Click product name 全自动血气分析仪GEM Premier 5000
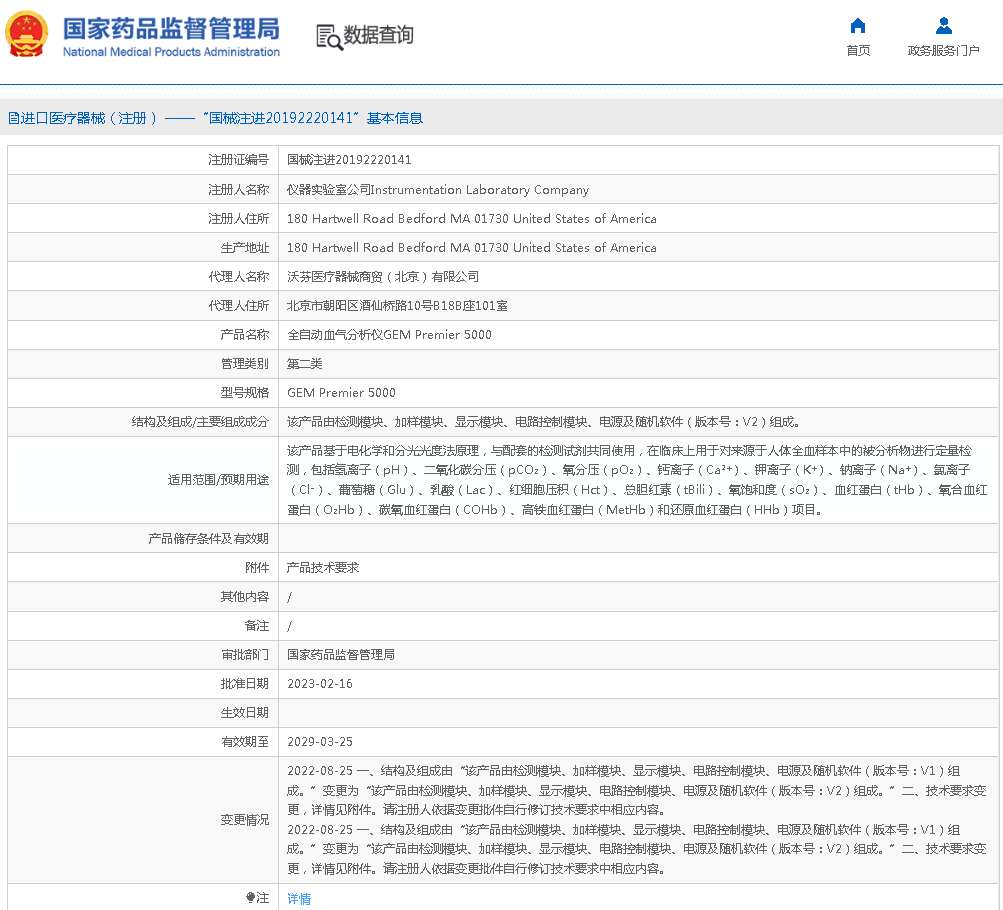The height and width of the screenshot is (910, 1003). point(389,335)
